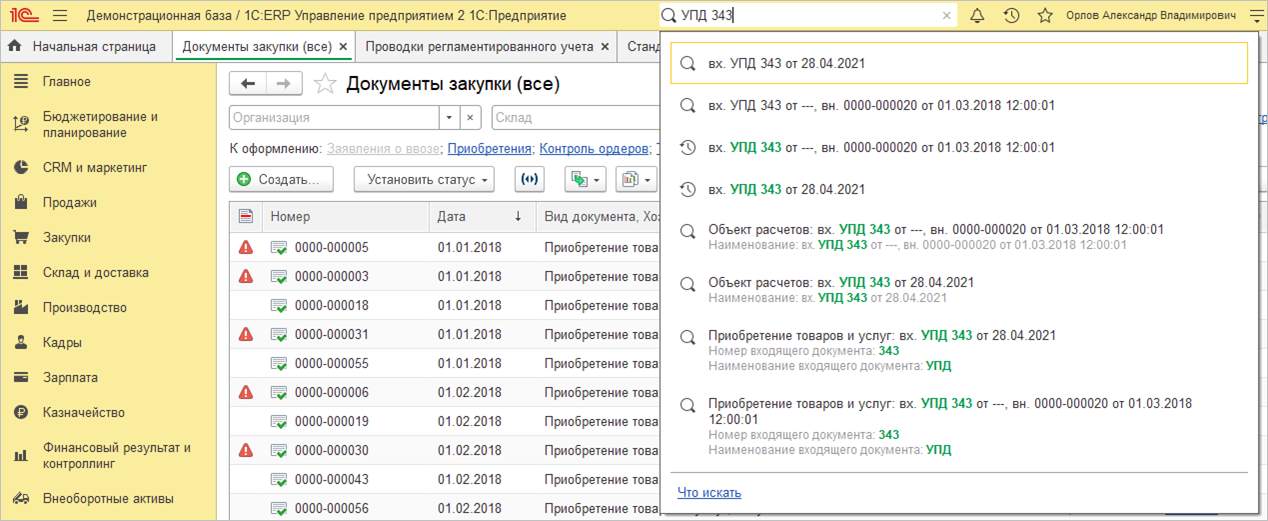Open the Установить статус dropdown
This screenshot has width=1268, height=521.
(424, 180)
